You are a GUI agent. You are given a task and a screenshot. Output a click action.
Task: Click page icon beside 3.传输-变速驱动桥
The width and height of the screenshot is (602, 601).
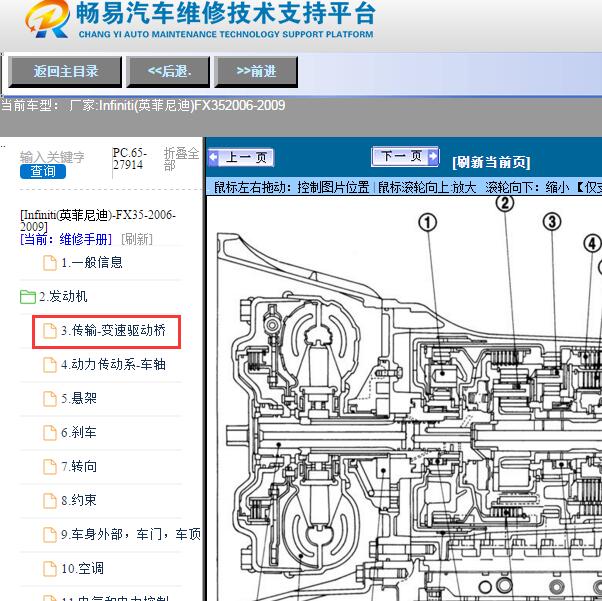pyautogui.click(x=50, y=331)
